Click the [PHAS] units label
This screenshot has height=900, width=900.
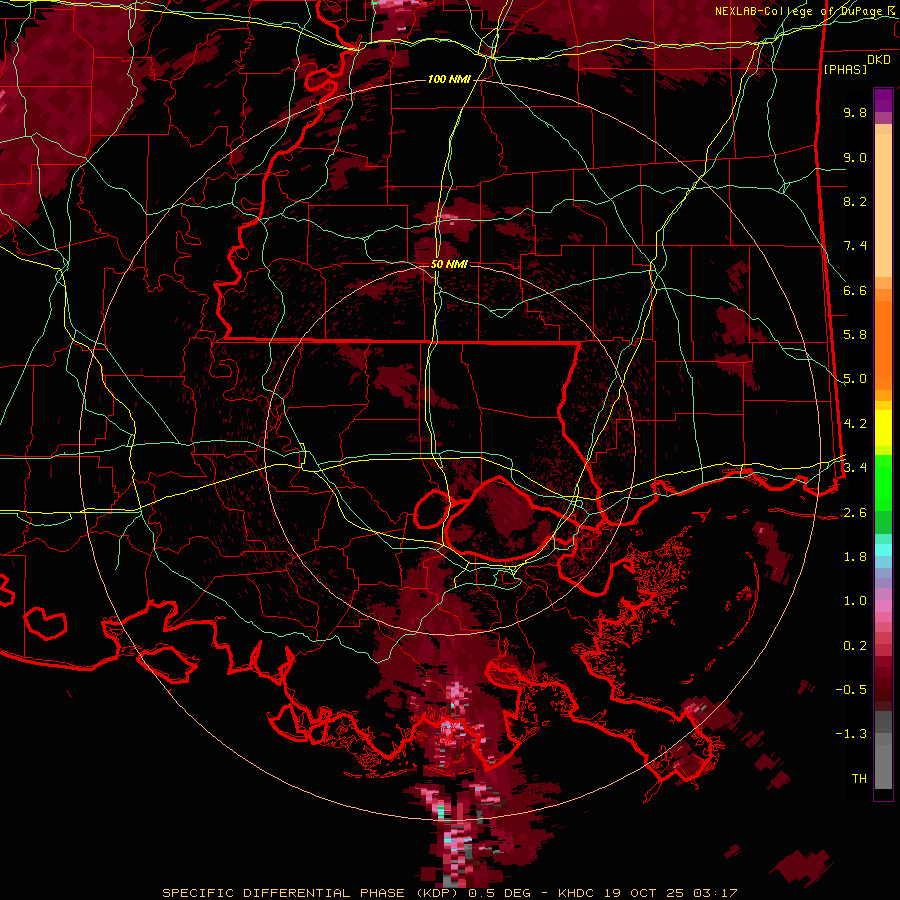tap(845, 70)
